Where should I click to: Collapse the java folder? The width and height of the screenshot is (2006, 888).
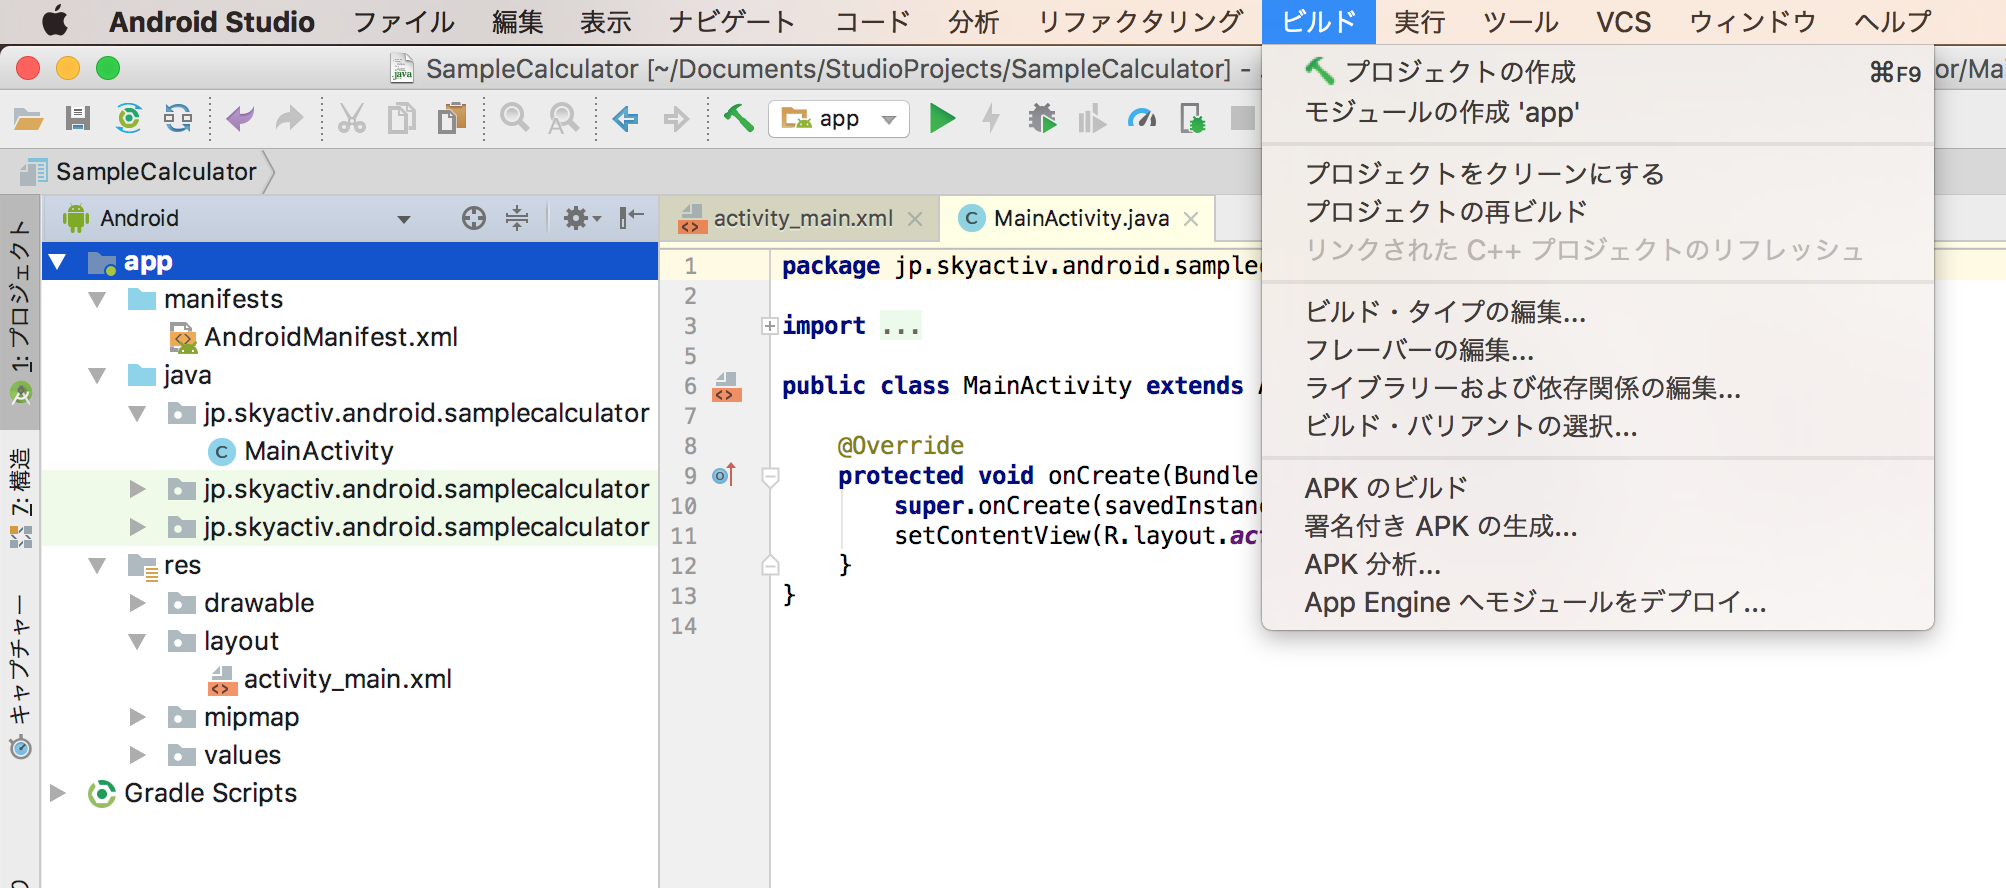click(x=97, y=376)
